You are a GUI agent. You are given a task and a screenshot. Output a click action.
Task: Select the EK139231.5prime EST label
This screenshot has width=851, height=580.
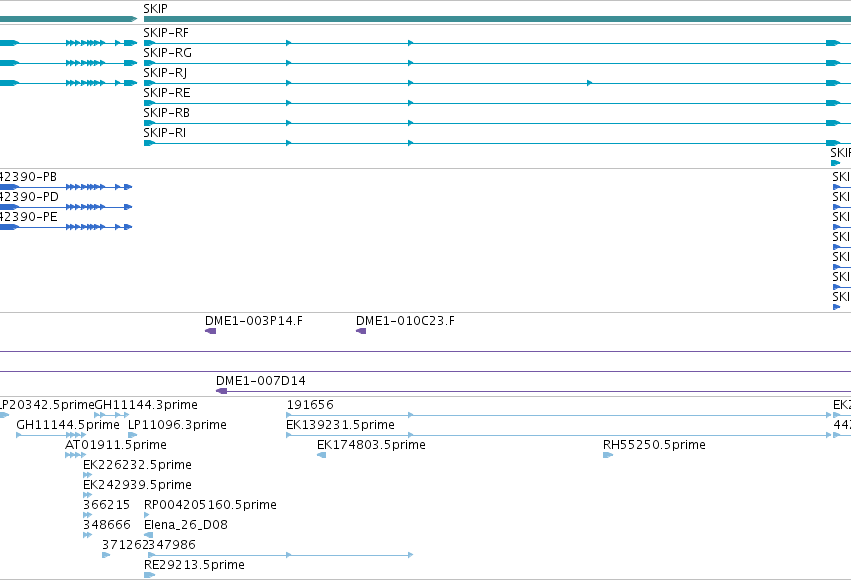[x=340, y=425]
